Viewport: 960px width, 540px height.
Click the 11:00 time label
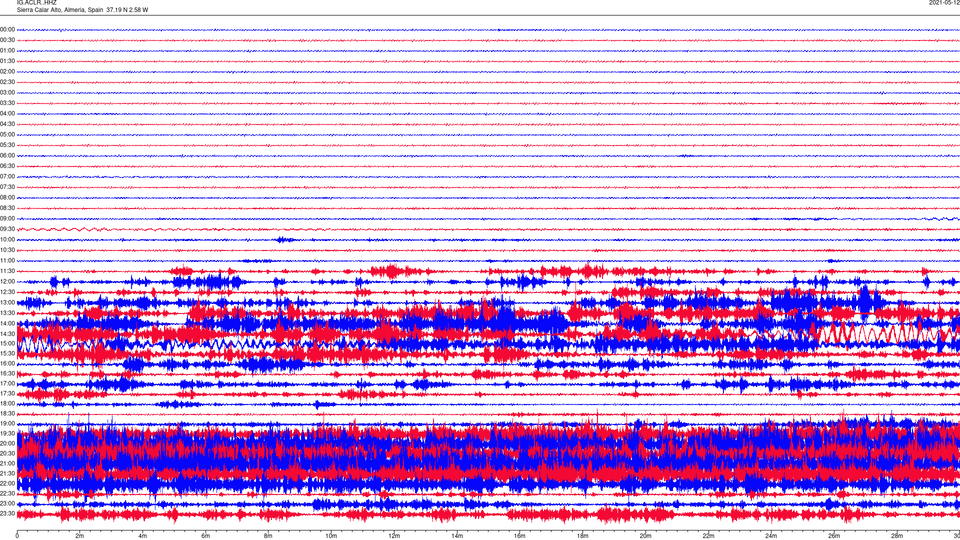pos(7,261)
